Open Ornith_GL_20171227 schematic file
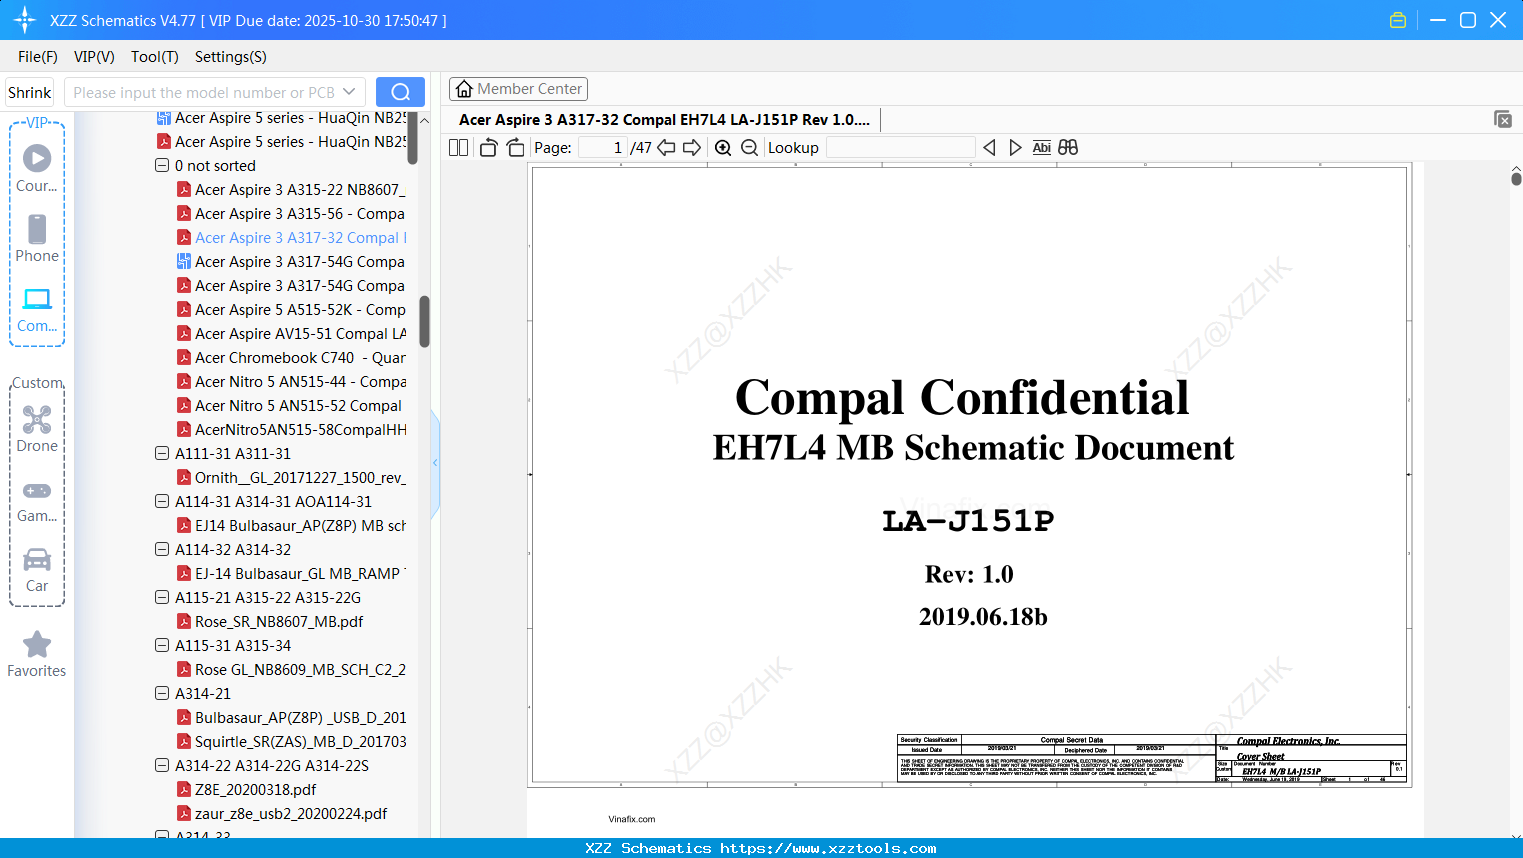Viewport: 1523px width, 858px height. click(x=291, y=477)
